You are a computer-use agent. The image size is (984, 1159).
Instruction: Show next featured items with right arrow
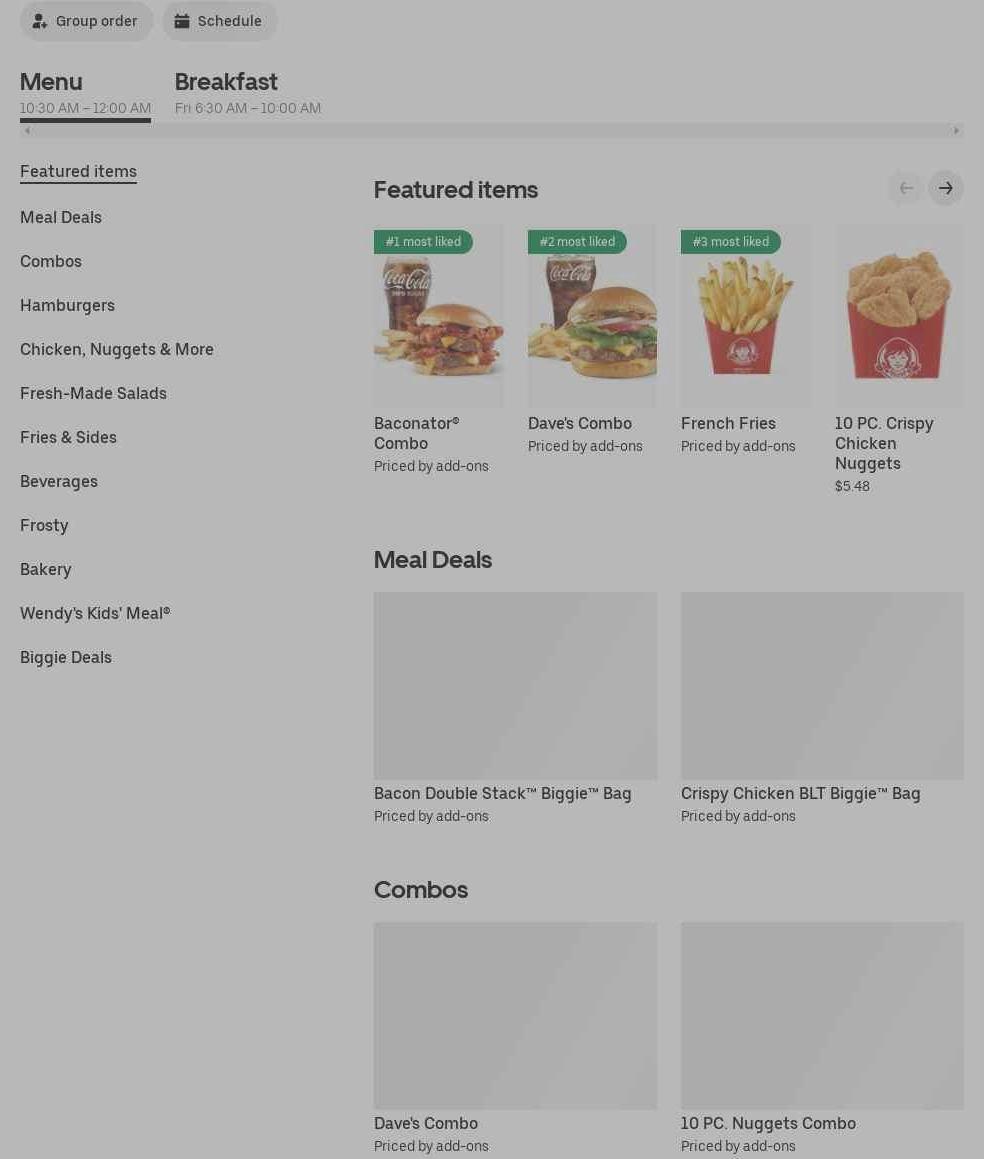(946, 188)
